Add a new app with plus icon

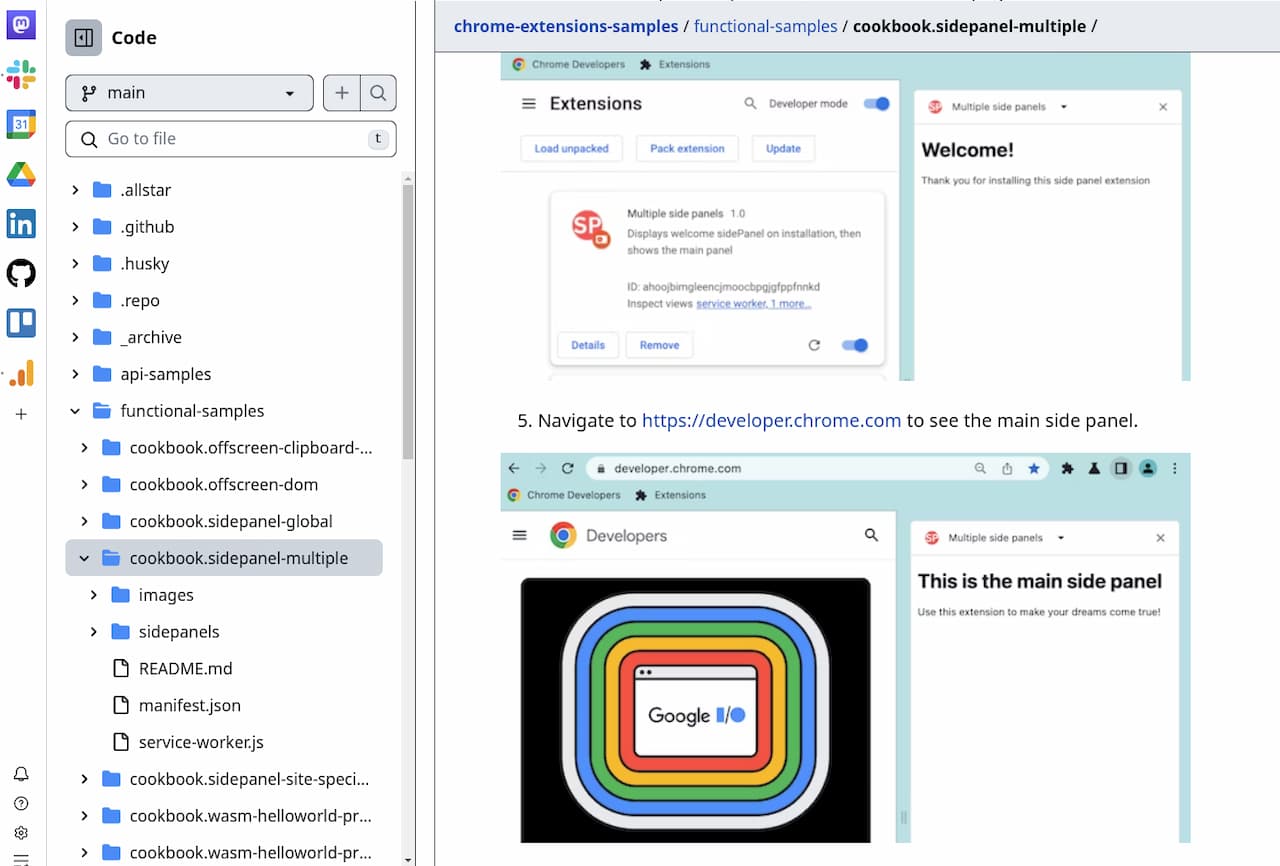[21, 414]
